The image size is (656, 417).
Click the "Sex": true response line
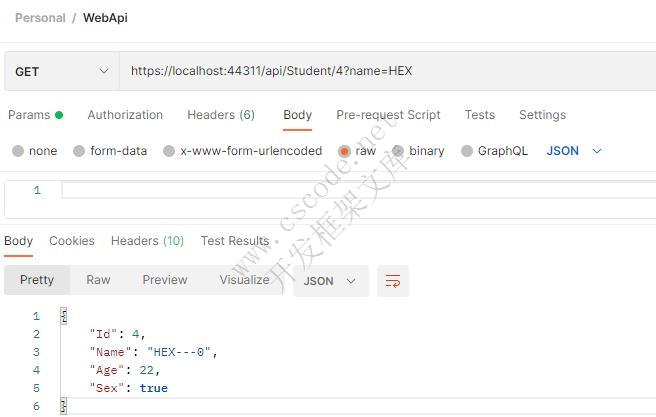(x=128, y=388)
